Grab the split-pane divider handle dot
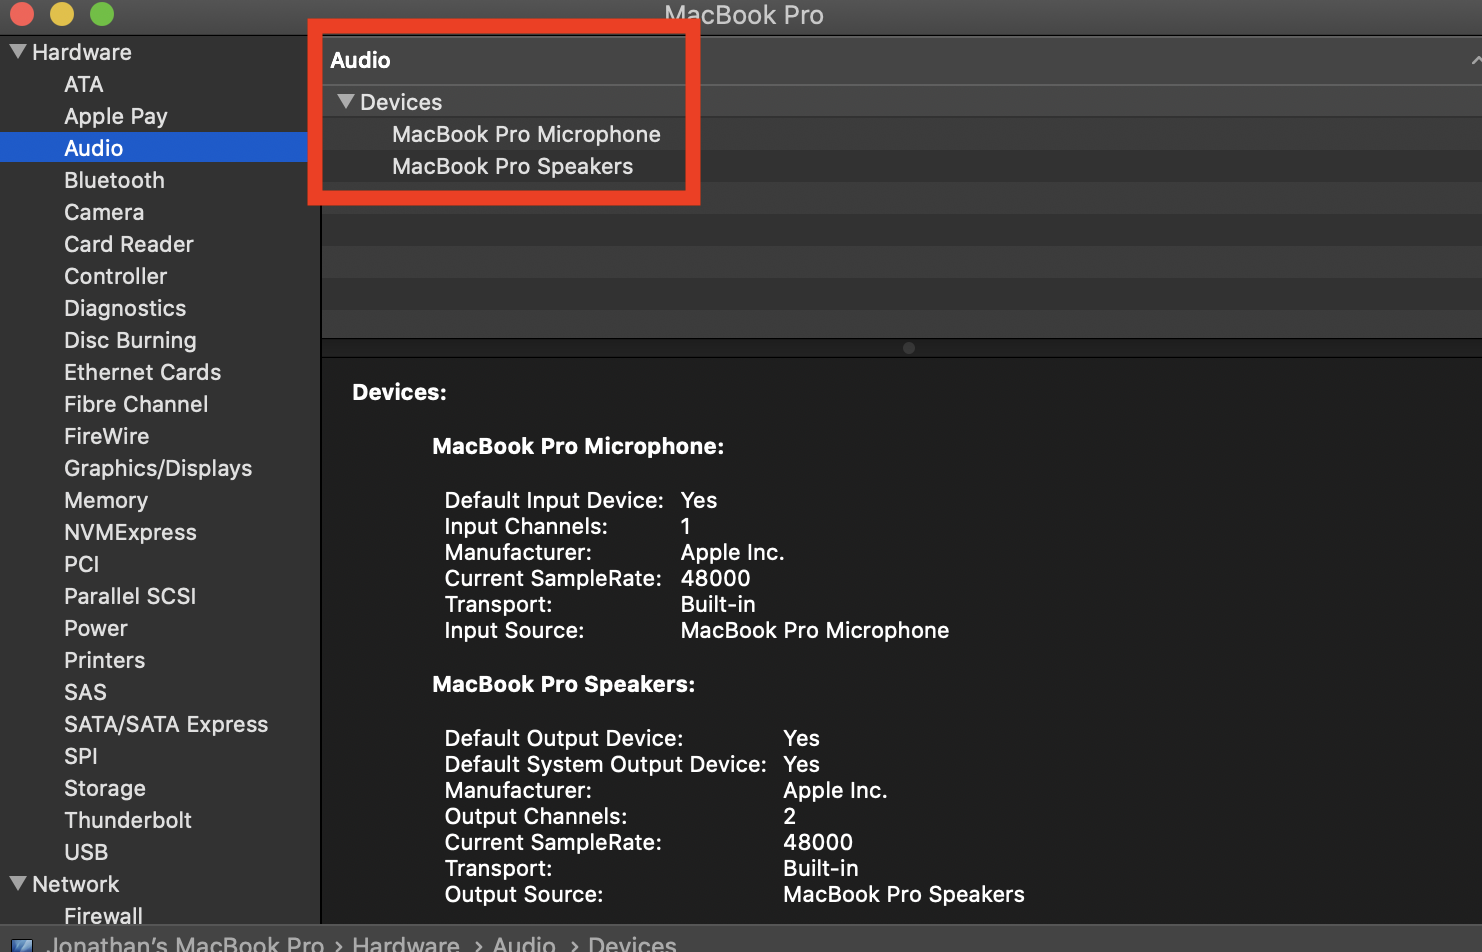 tap(908, 348)
